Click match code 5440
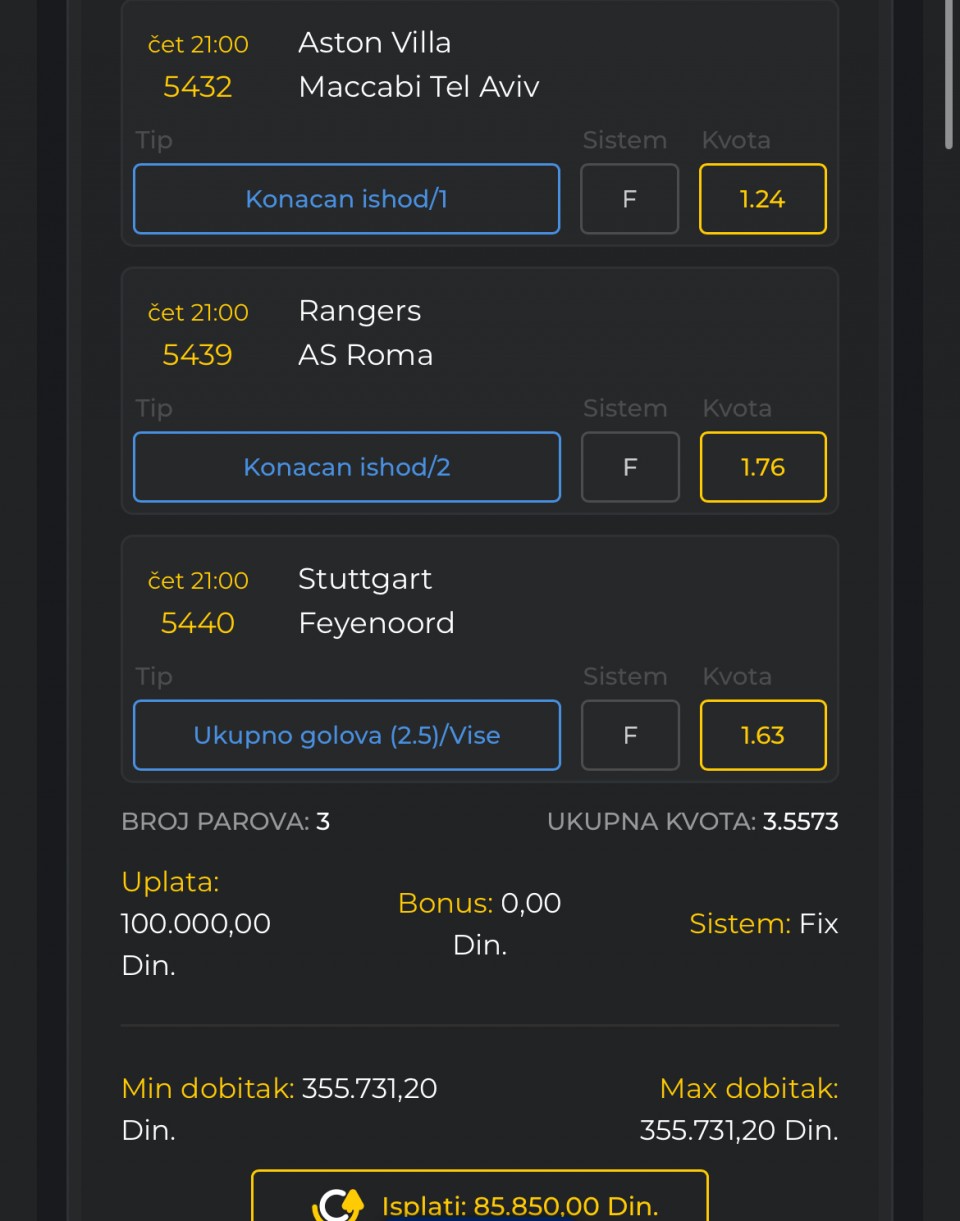 pyautogui.click(x=198, y=623)
